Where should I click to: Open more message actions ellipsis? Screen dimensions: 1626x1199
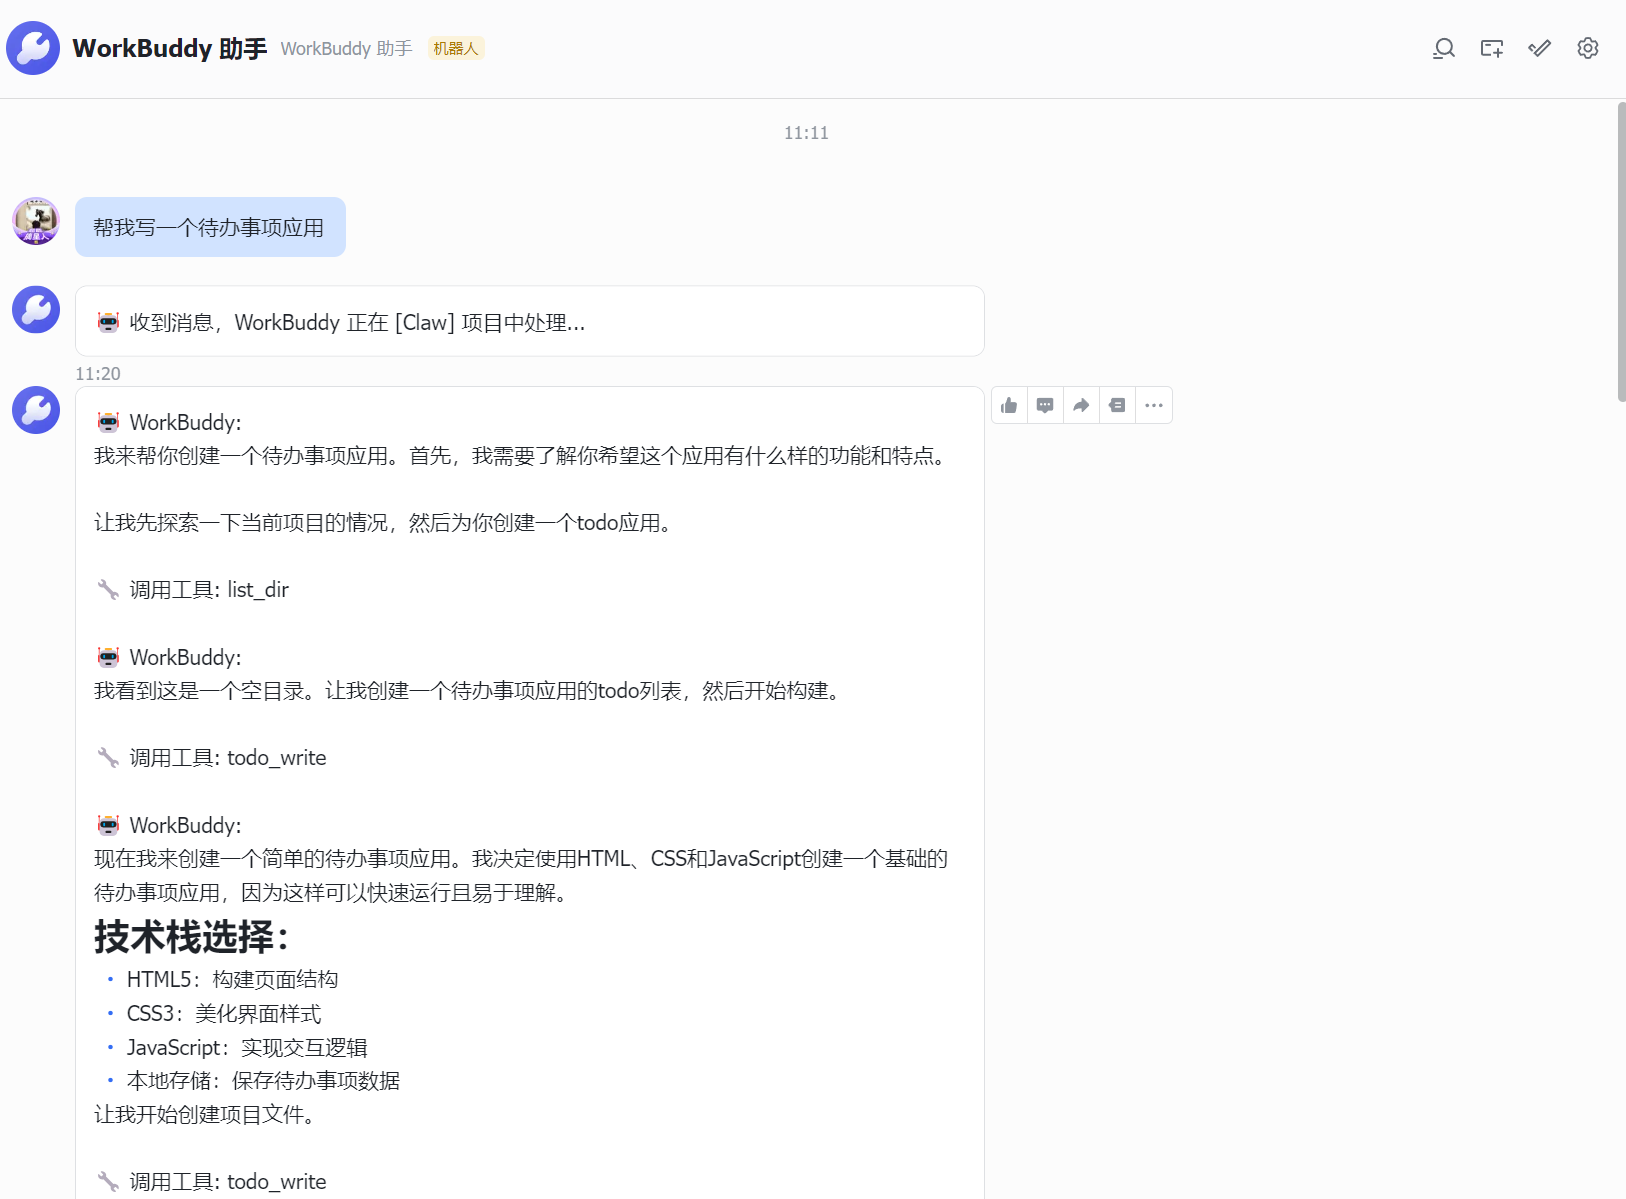(1154, 405)
